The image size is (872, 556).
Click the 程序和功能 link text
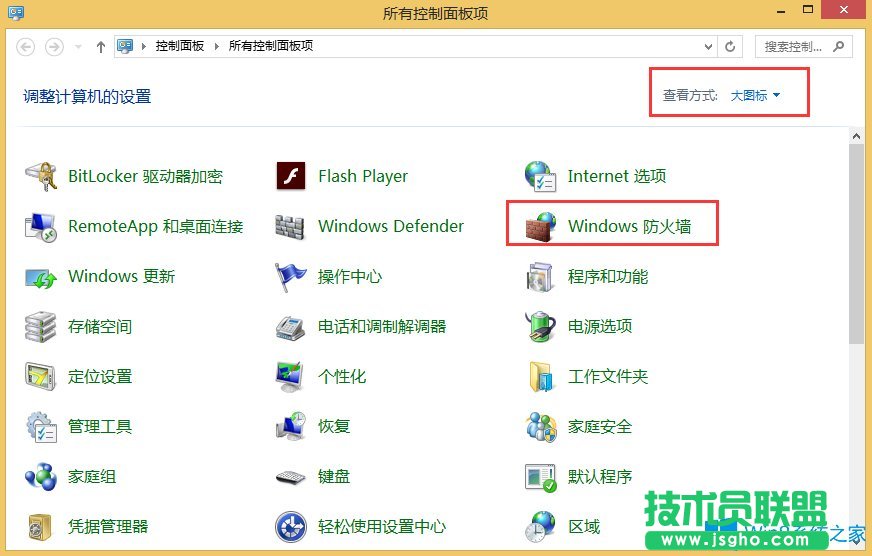pos(608,276)
